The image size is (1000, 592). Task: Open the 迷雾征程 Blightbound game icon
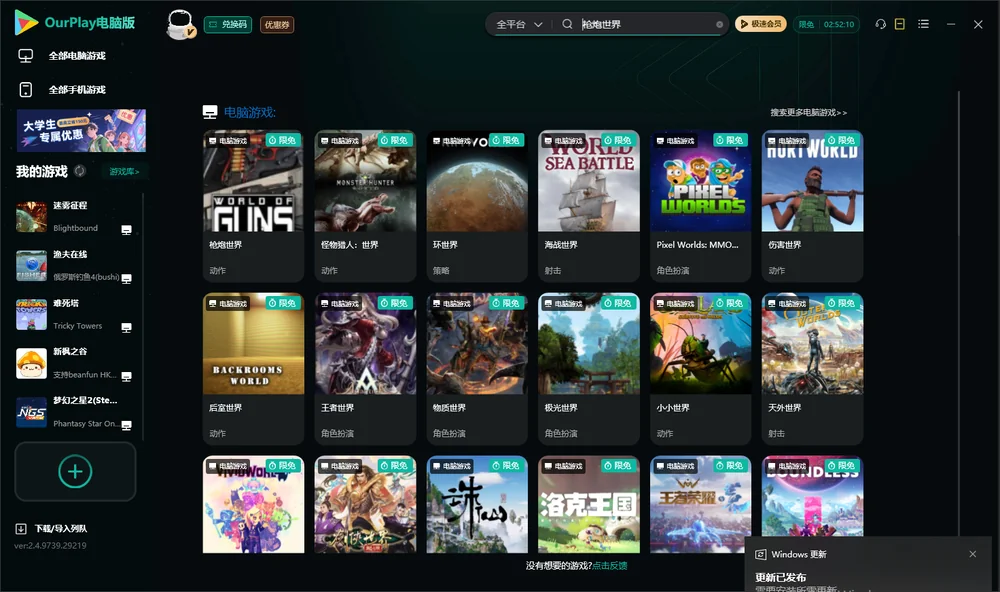[31, 217]
